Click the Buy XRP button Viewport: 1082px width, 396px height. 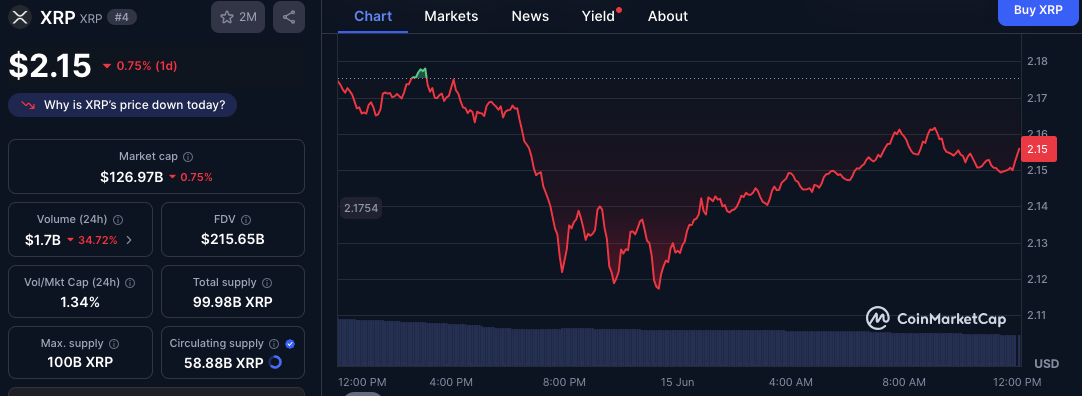click(x=1038, y=11)
